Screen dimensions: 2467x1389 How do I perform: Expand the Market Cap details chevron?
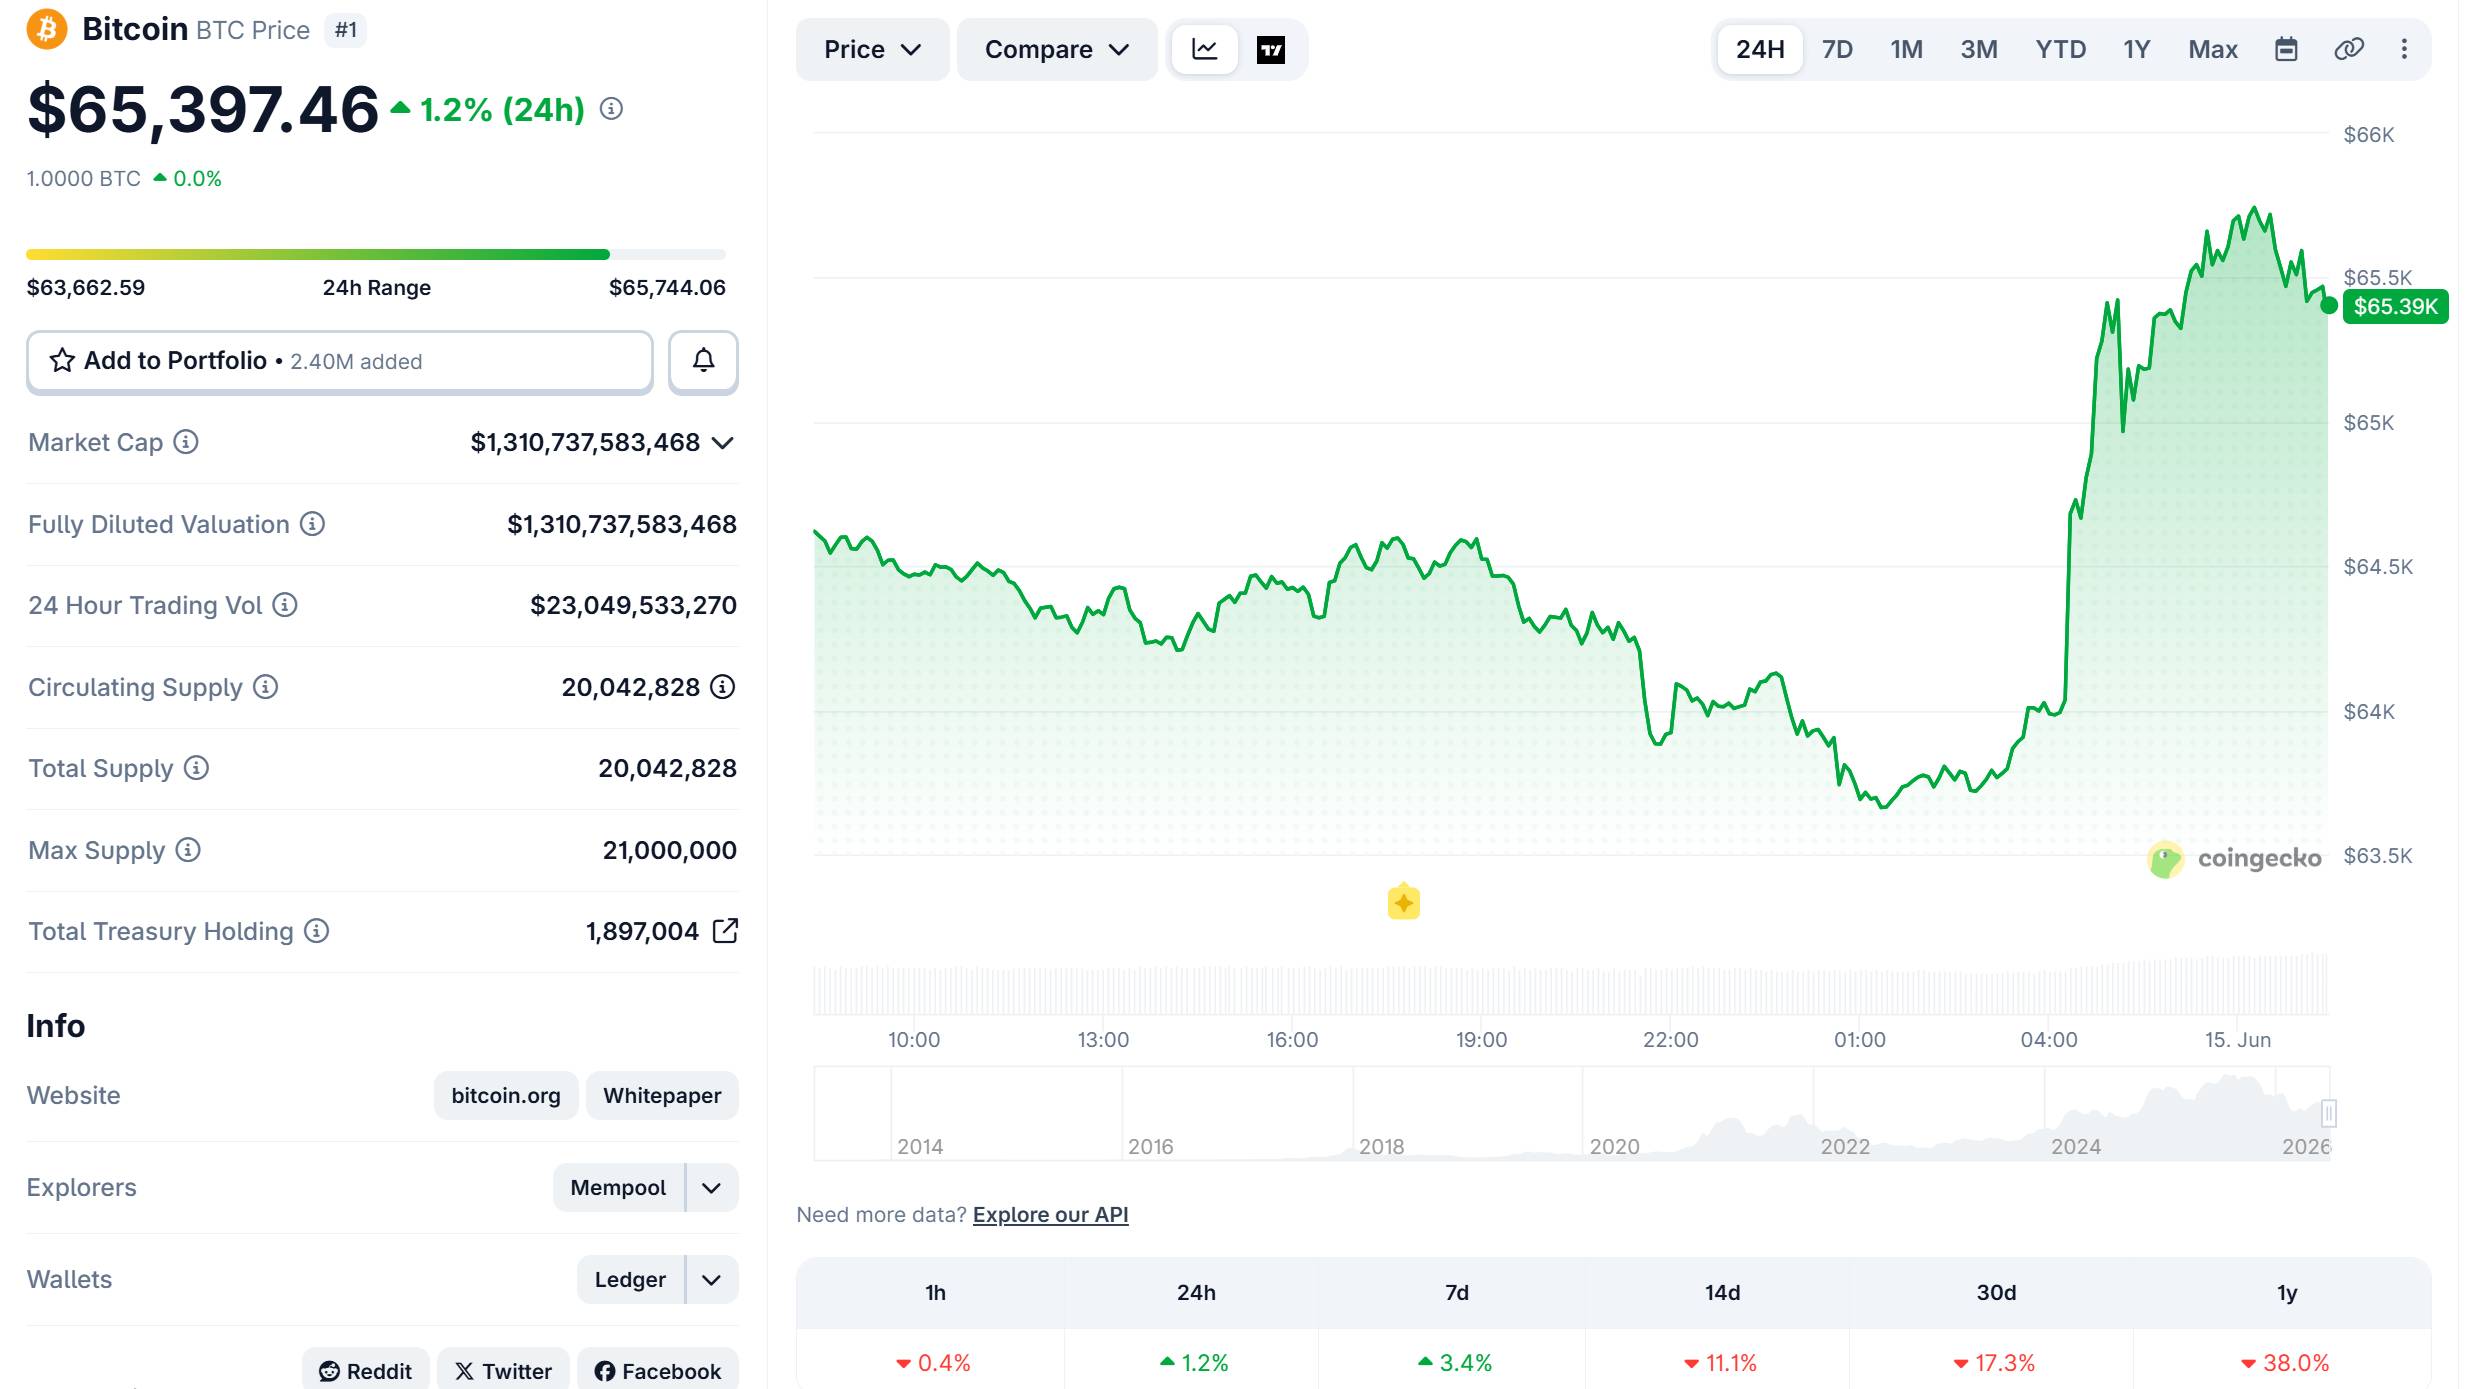pos(723,442)
